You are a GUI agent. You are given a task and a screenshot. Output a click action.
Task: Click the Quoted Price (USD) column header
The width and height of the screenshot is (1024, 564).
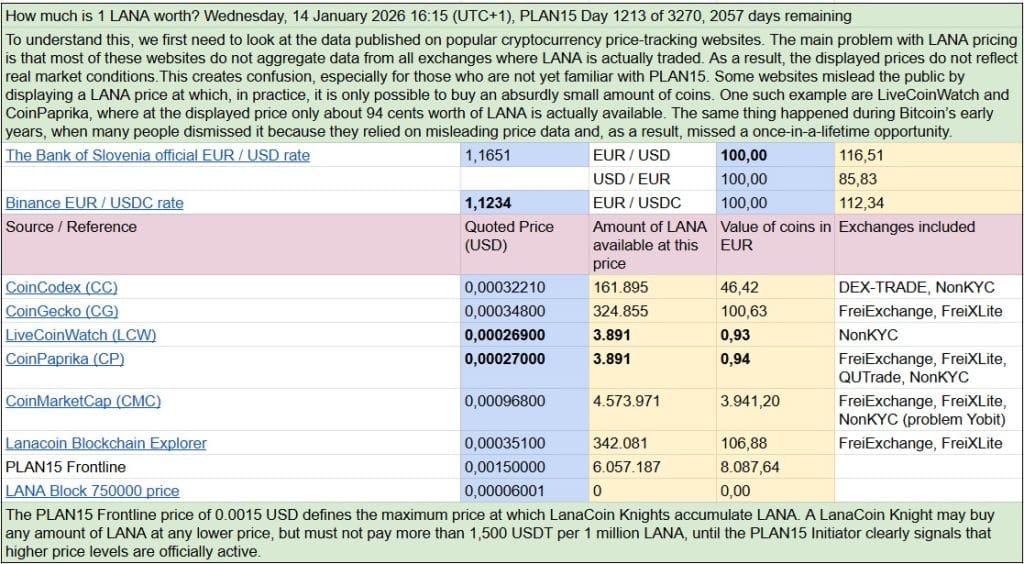[509, 235]
